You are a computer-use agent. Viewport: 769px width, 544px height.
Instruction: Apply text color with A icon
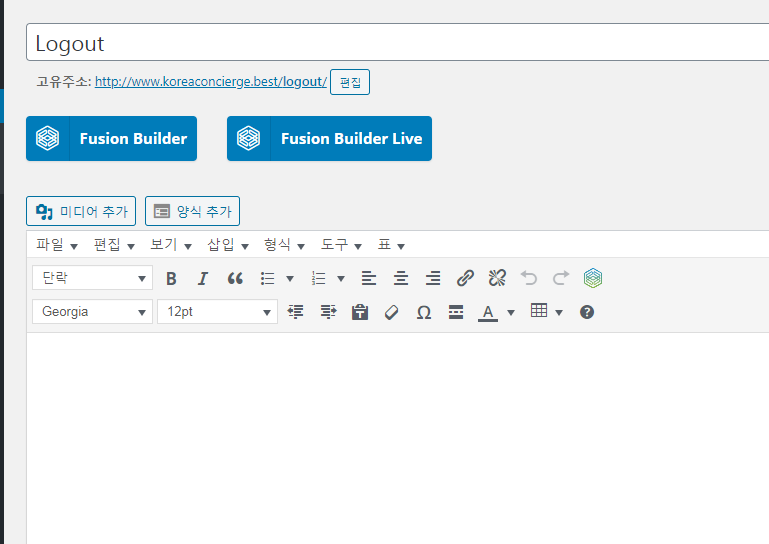(x=488, y=312)
